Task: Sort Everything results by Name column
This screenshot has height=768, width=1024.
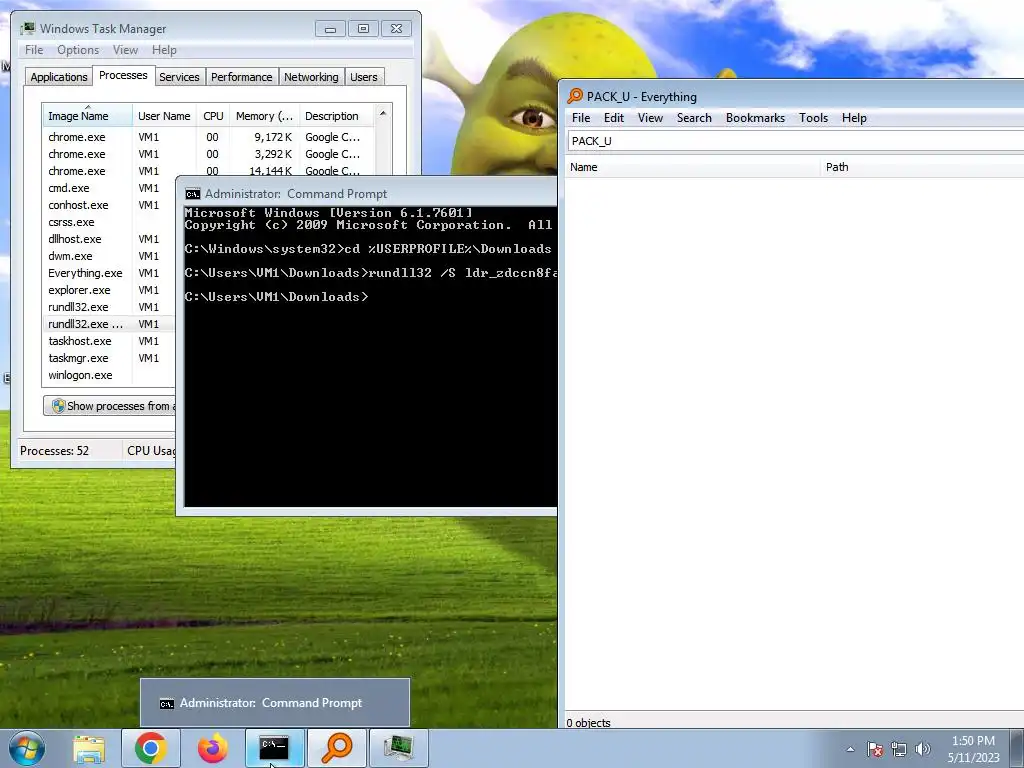Action: (692, 167)
